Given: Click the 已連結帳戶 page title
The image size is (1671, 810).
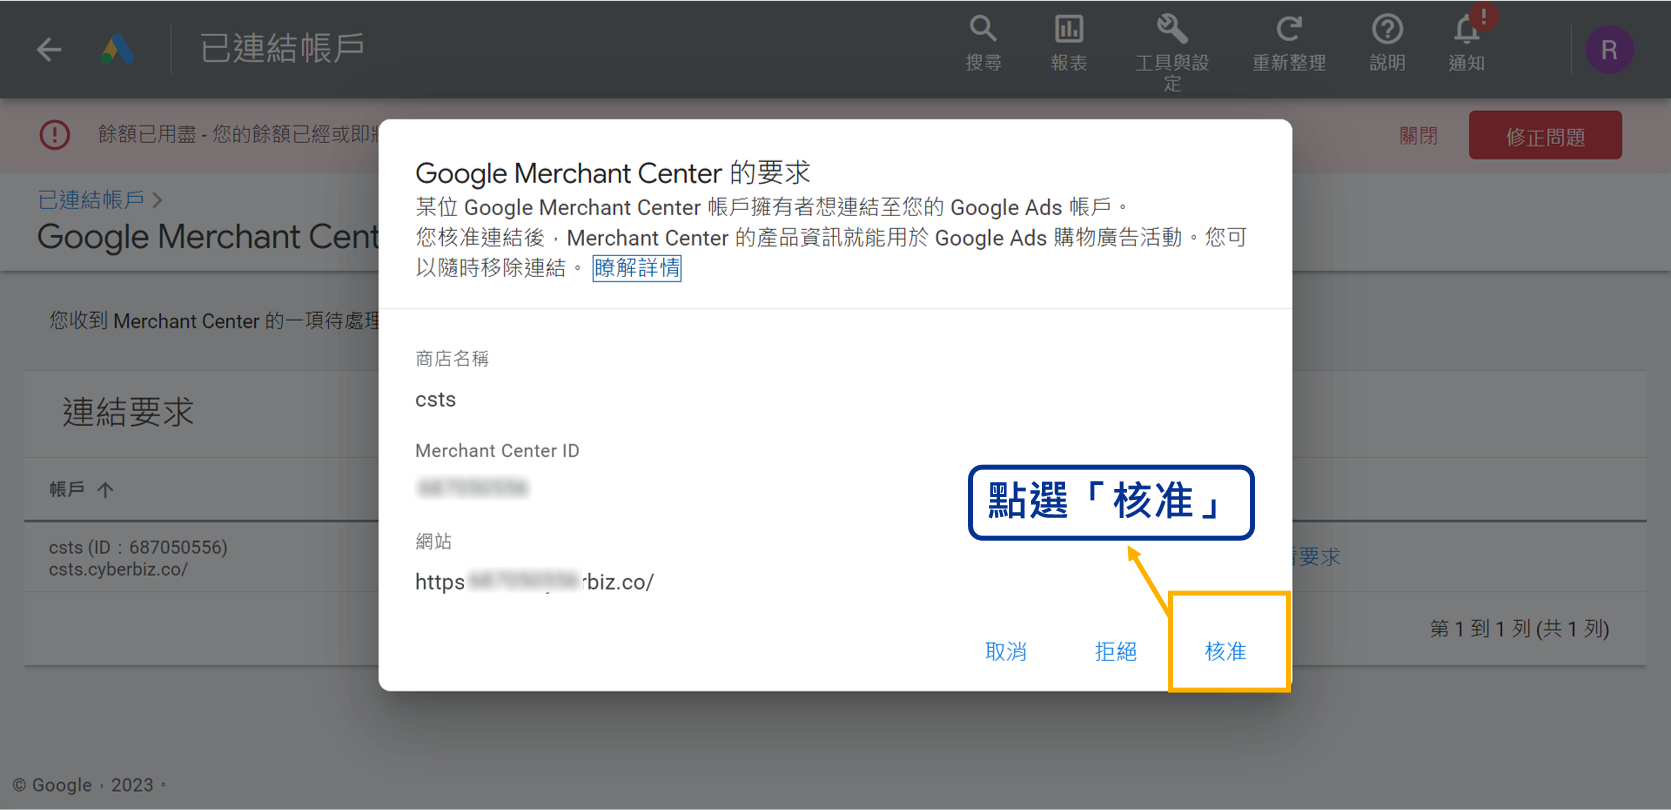Looking at the screenshot, I should click(x=282, y=48).
